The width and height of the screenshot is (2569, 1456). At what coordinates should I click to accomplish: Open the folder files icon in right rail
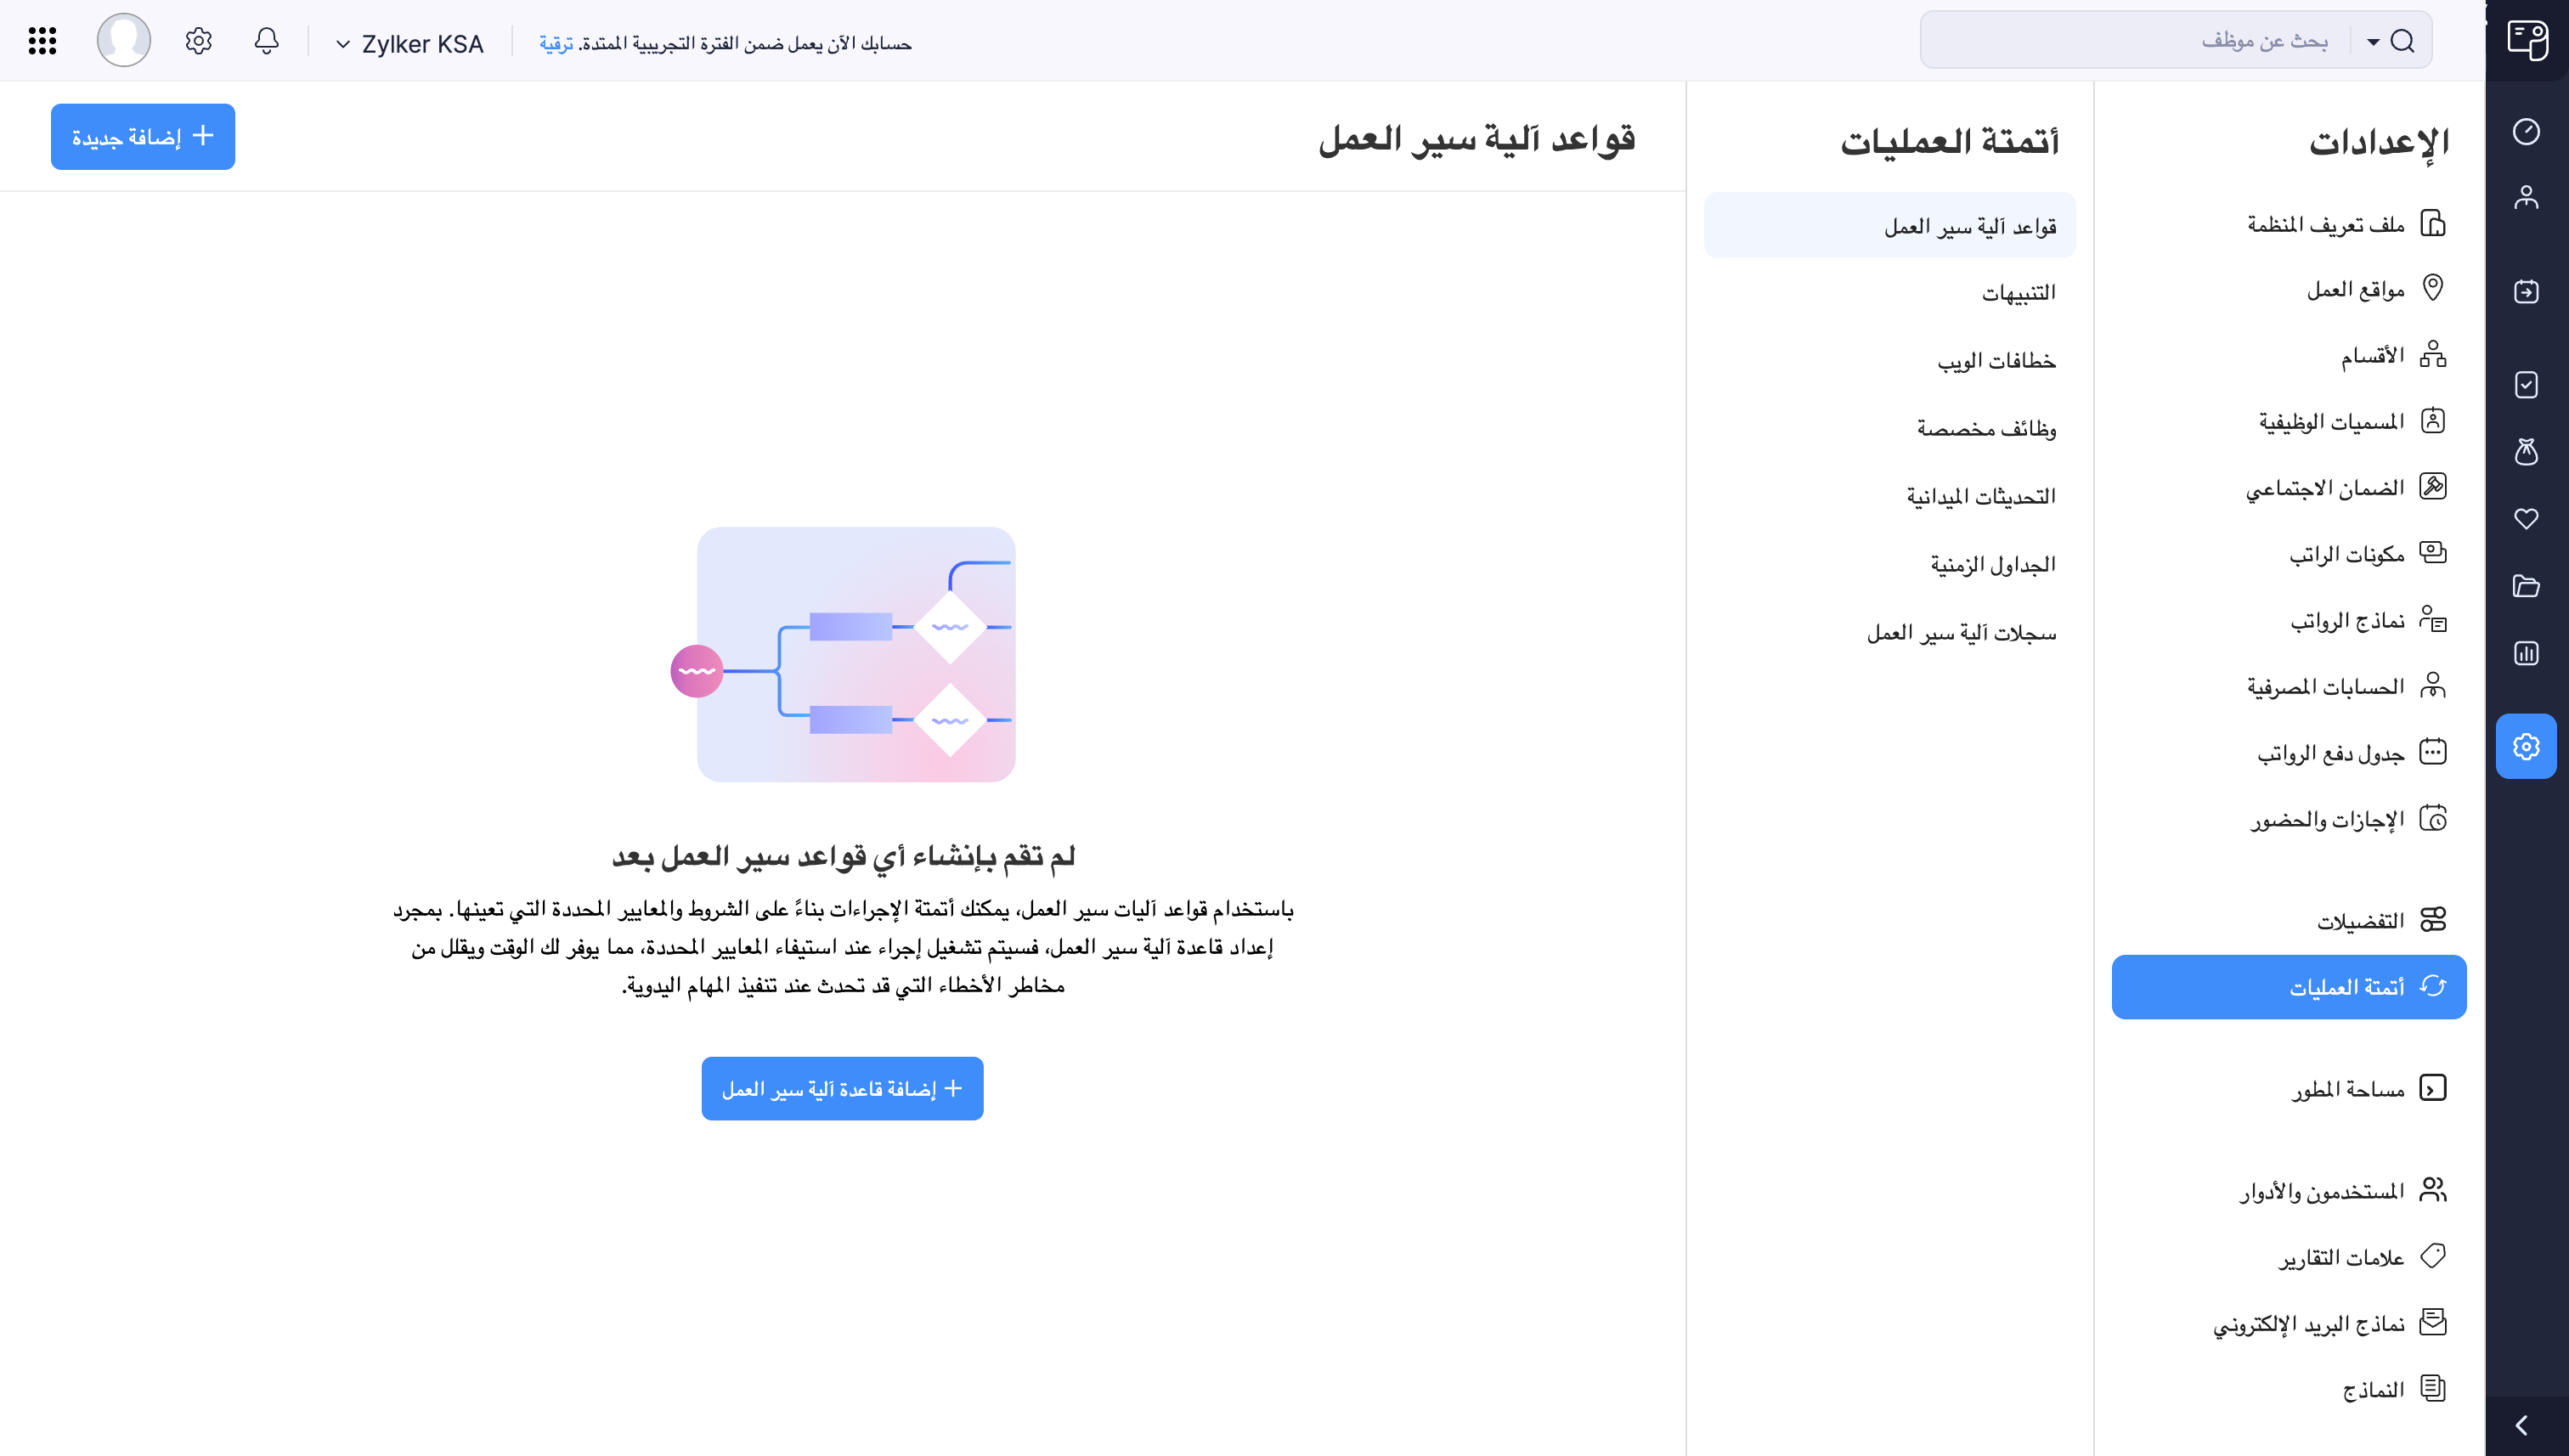coord(2527,586)
